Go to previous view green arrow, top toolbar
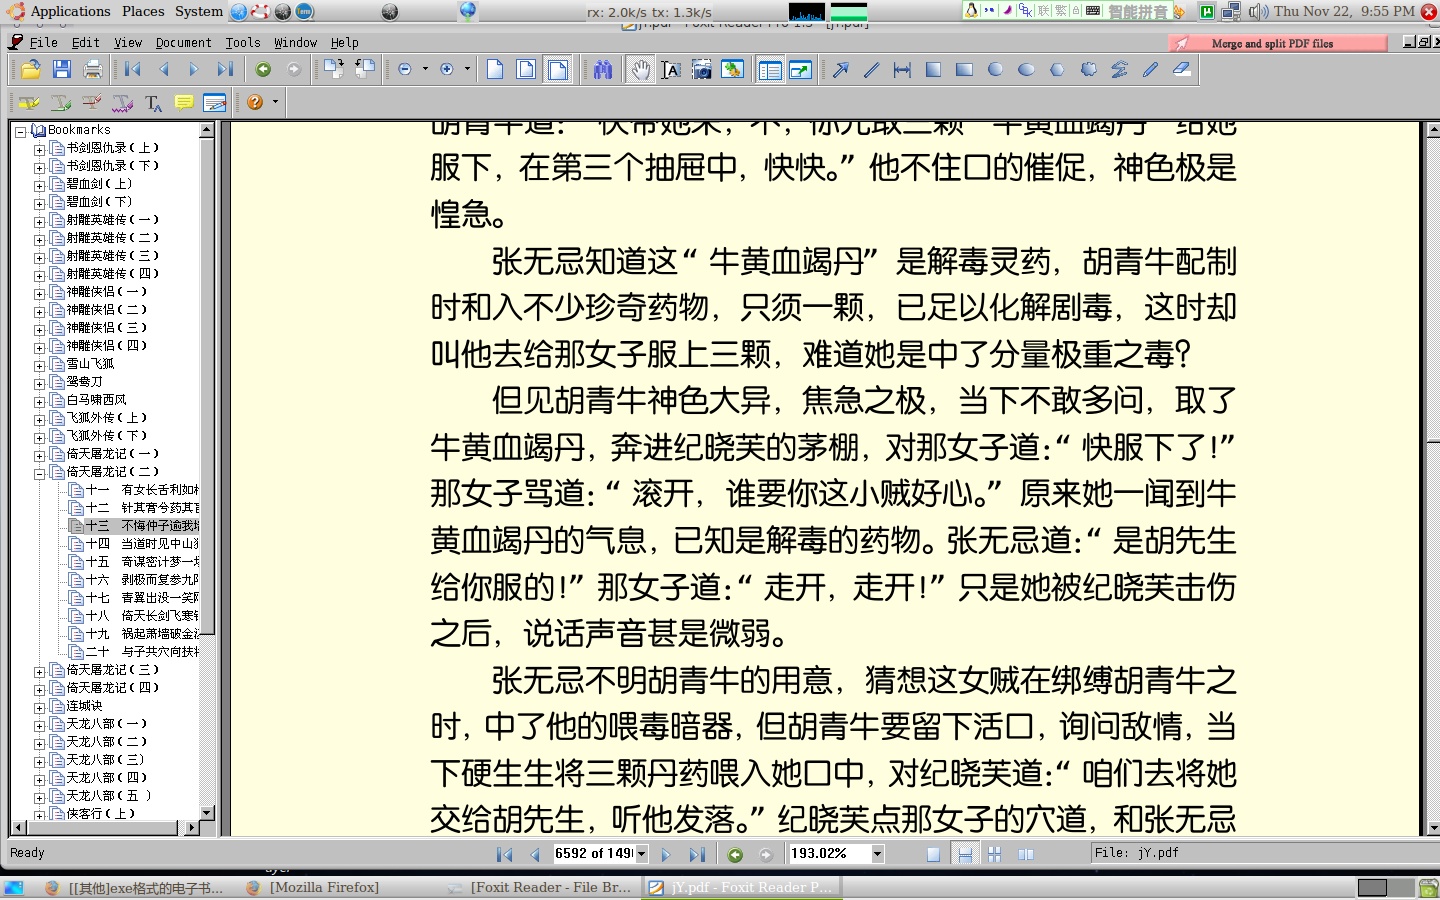Image resolution: width=1440 pixels, height=900 pixels. click(264, 69)
